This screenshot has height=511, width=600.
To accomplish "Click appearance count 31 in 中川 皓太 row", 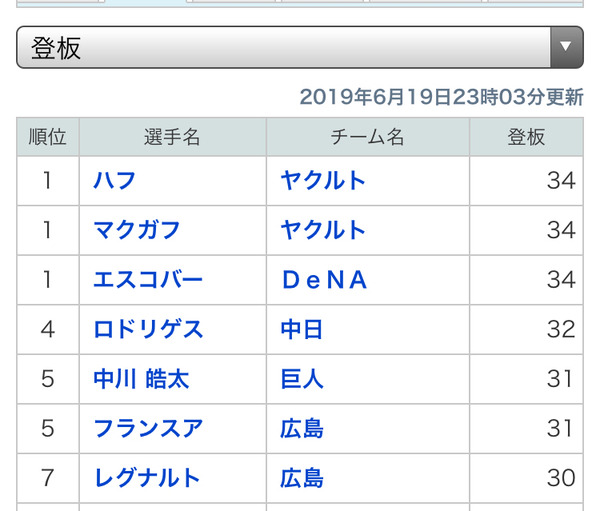I will click(559, 379).
